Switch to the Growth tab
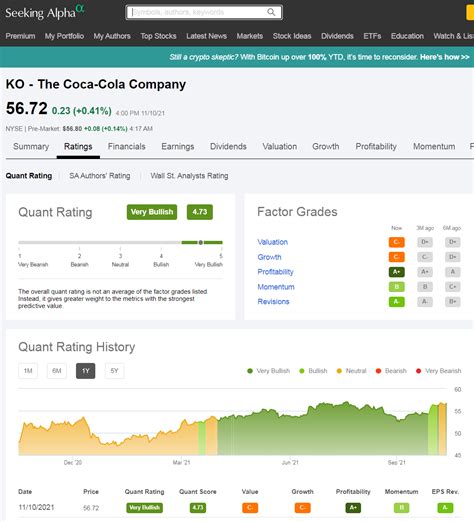This screenshot has width=474, height=522. 326,146
